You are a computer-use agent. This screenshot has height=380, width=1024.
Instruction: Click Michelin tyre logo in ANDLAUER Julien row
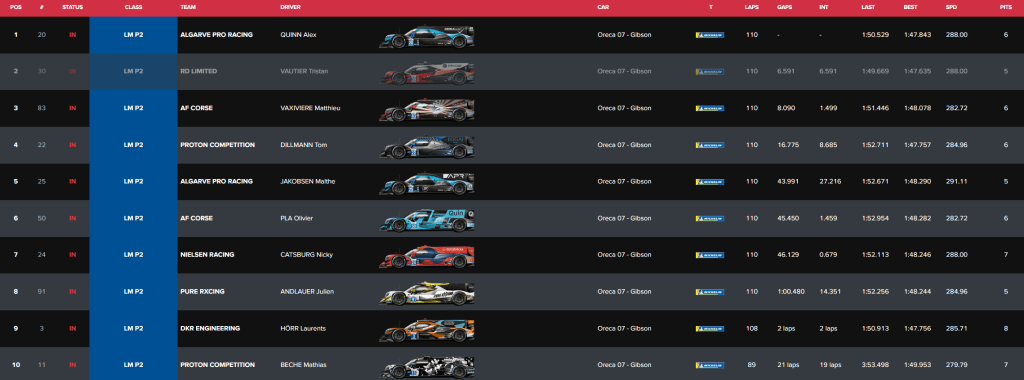[x=709, y=292]
